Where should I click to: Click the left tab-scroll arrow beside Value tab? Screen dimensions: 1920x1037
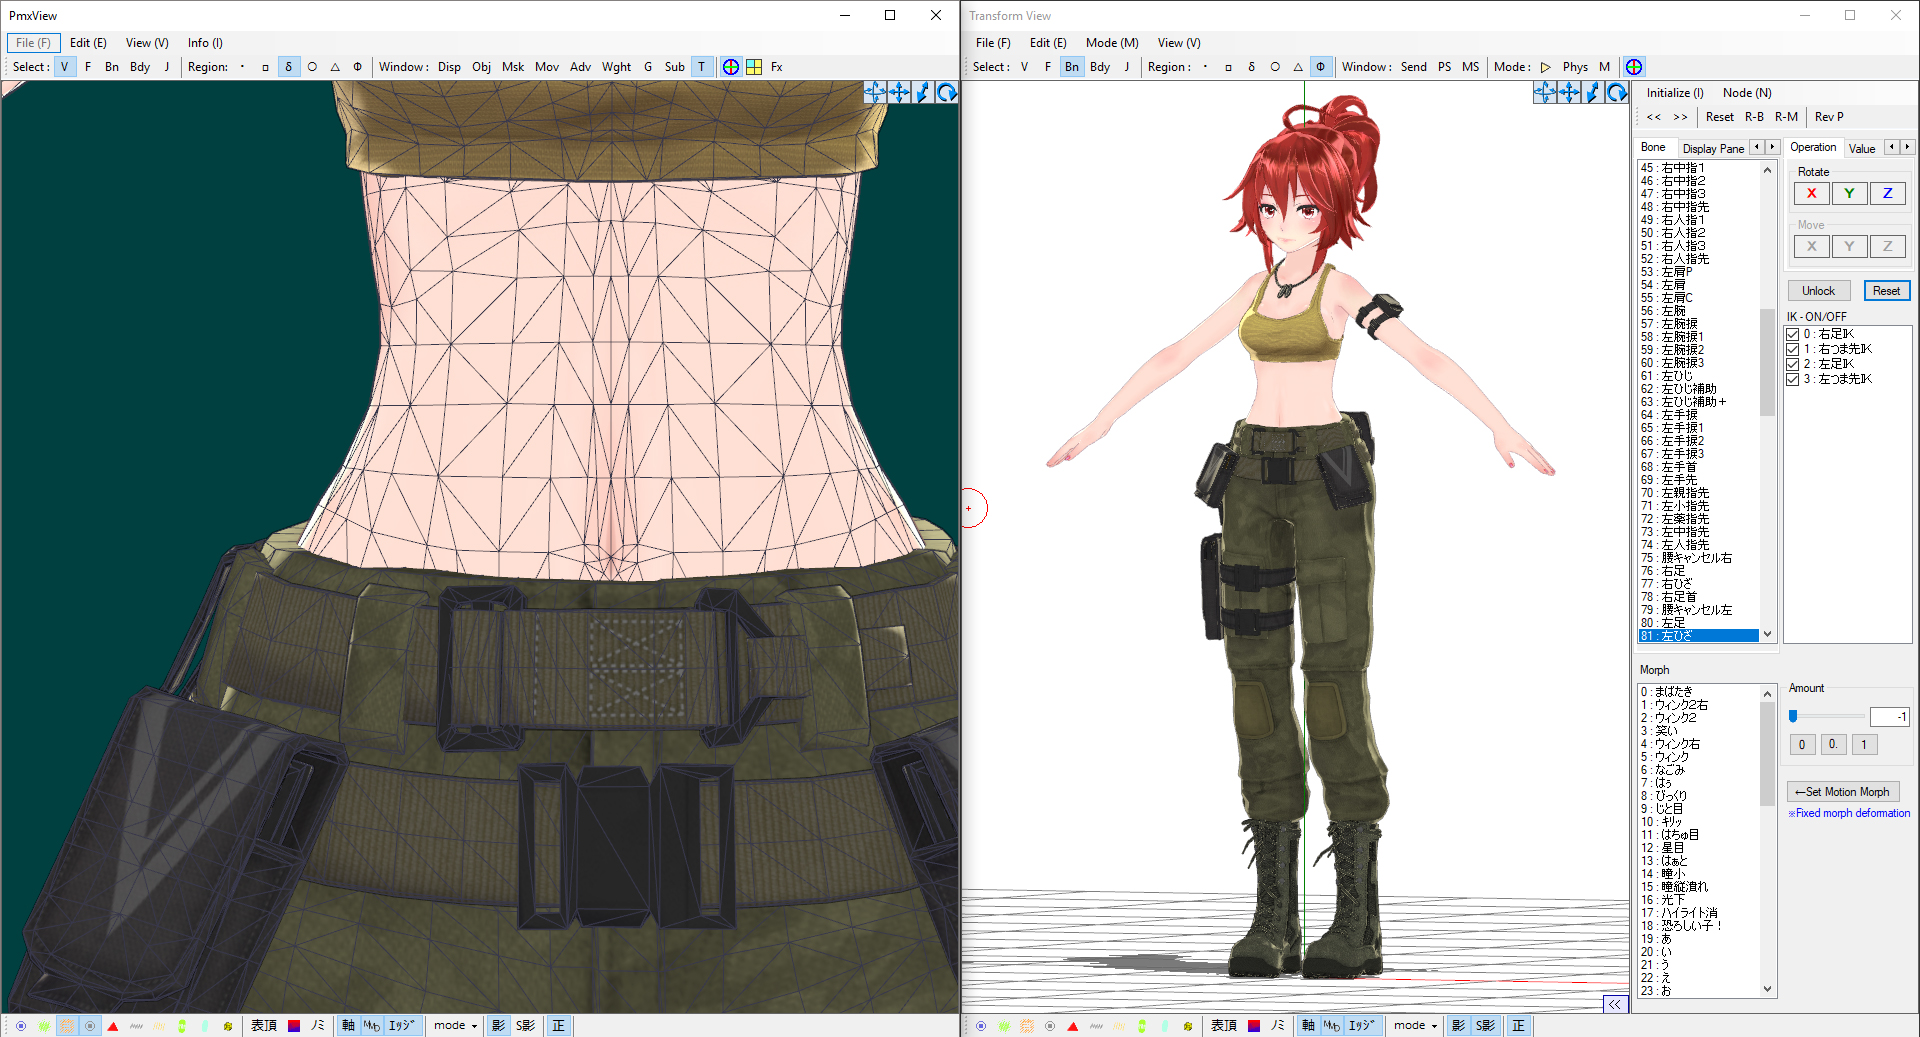[x=1891, y=147]
